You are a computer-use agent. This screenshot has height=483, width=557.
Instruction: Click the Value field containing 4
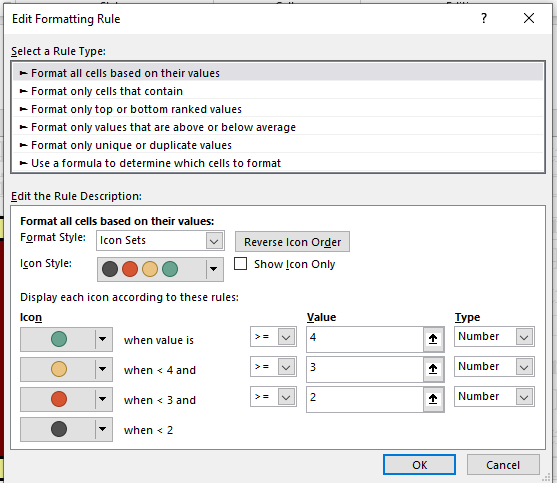click(364, 339)
